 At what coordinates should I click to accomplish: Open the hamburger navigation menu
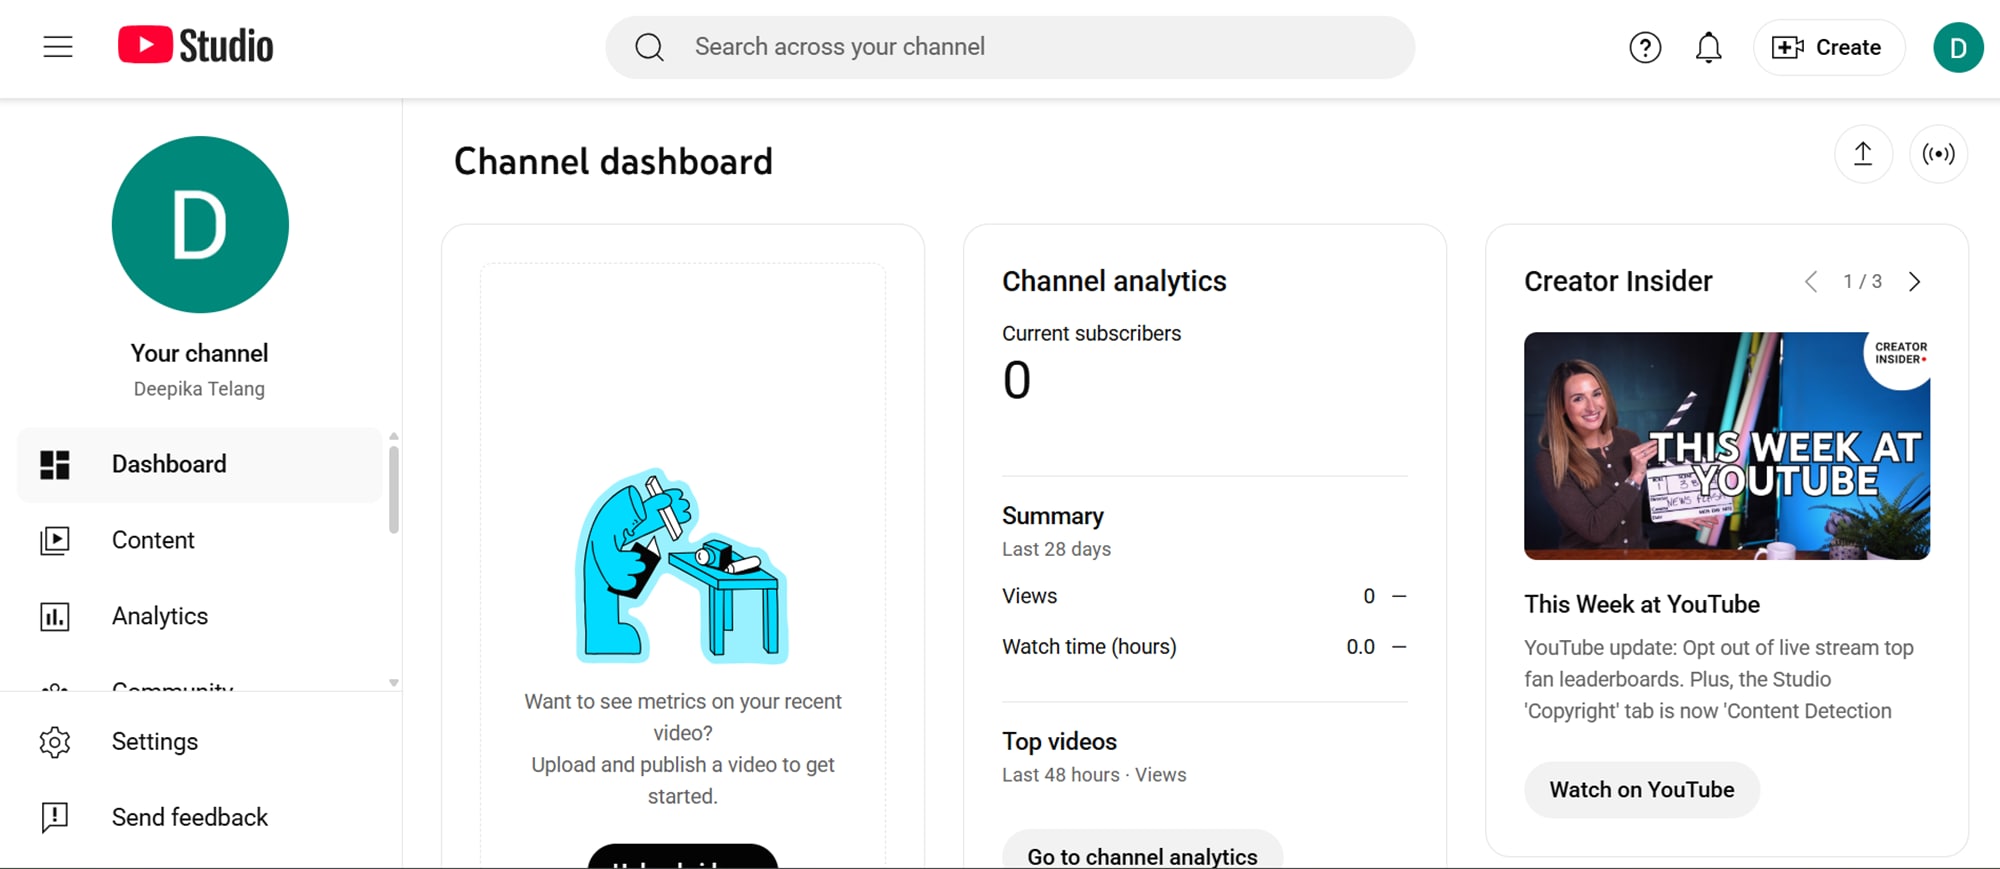[x=58, y=46]
